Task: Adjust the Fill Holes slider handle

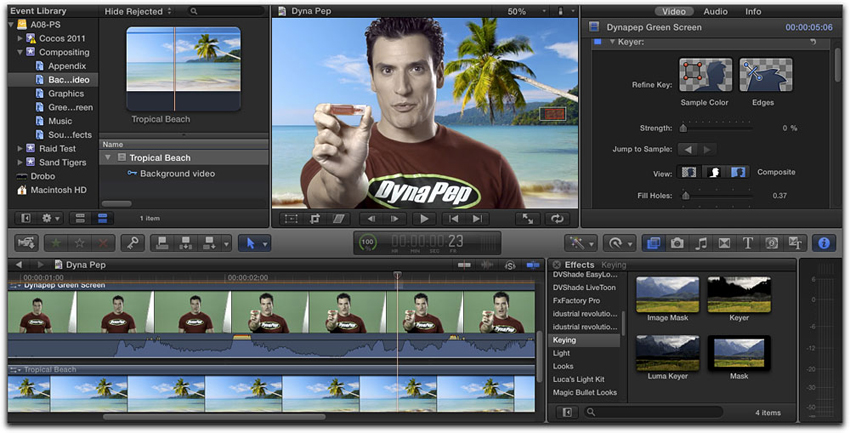Action: coord(685,196)
